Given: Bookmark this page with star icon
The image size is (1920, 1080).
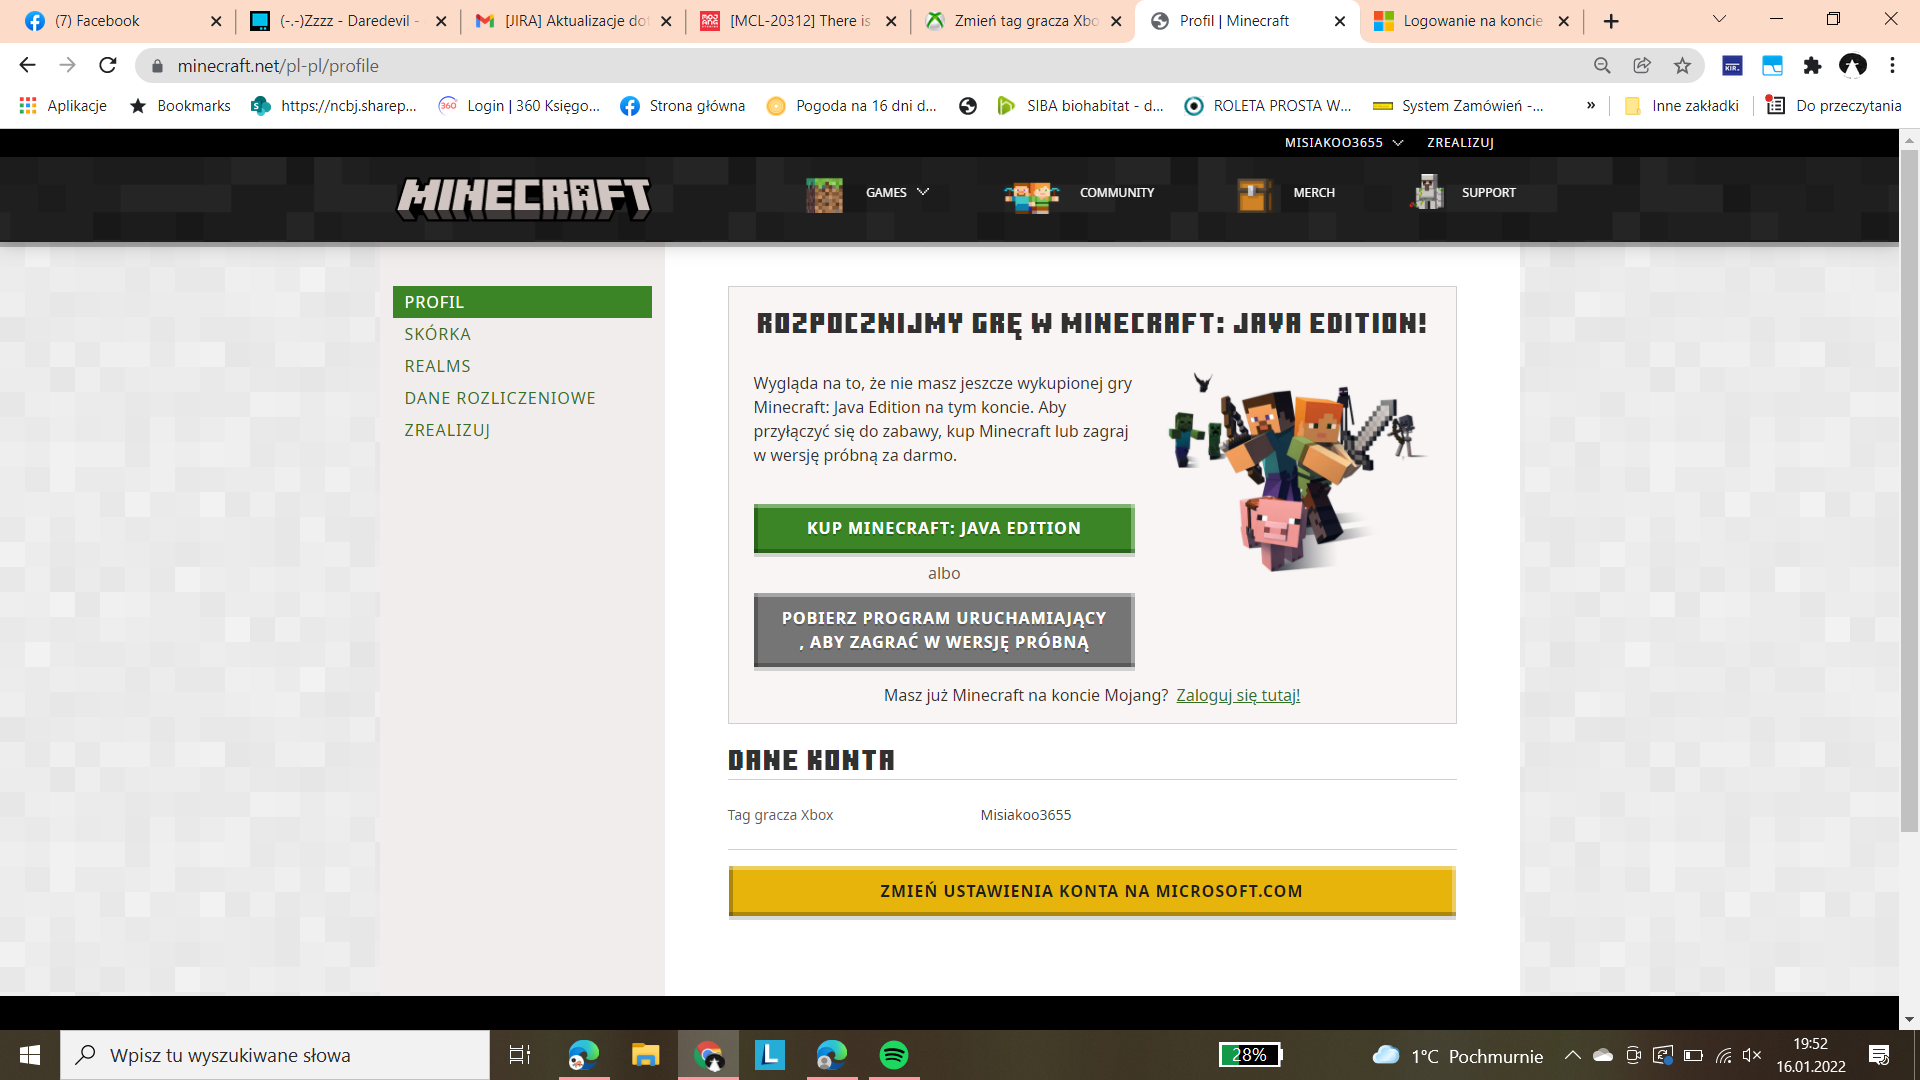Looking at the screenshot, I should click(x=1682, y=66).
